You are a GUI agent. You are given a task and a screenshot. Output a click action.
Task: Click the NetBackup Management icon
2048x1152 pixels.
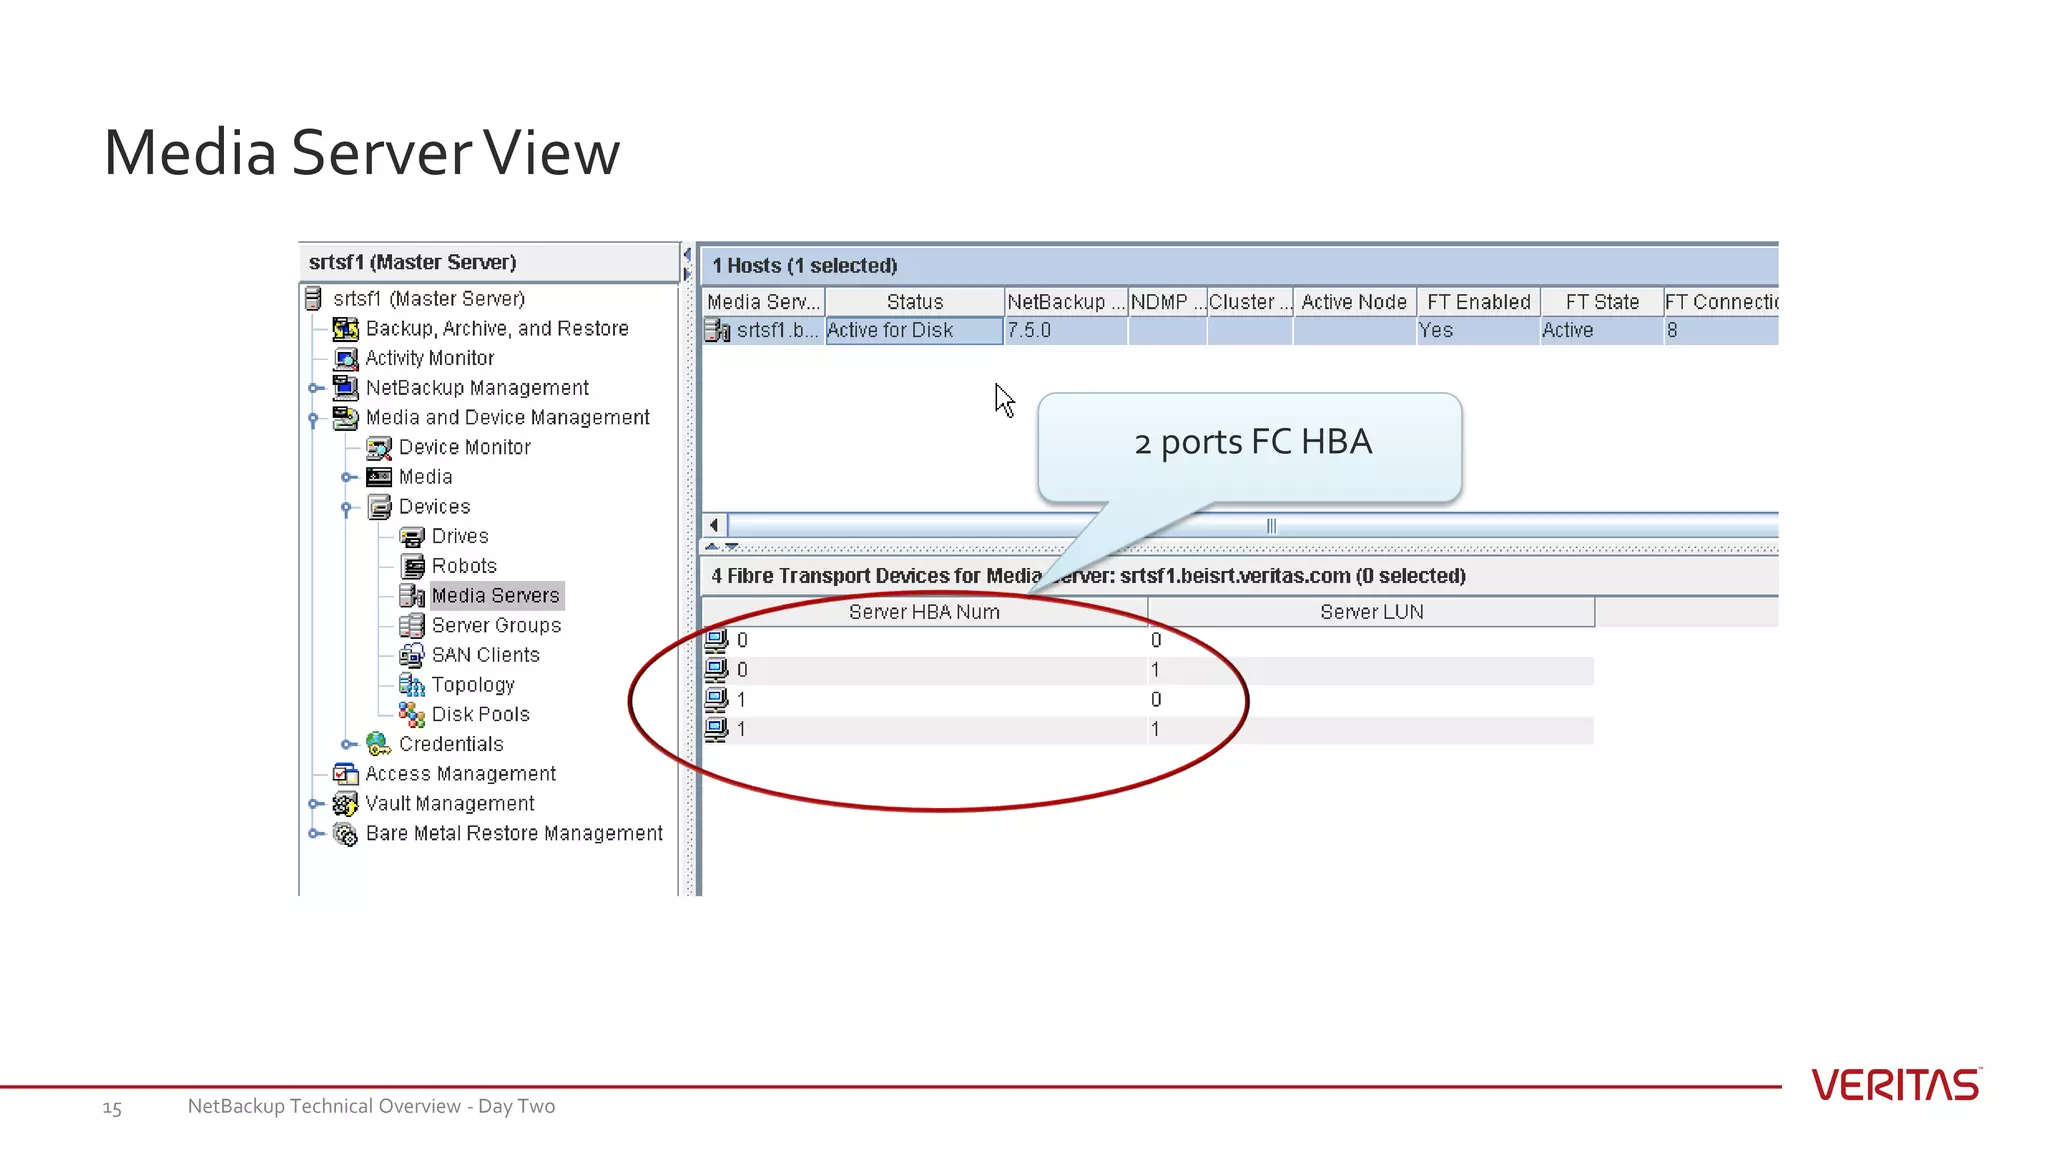[346, 387]
